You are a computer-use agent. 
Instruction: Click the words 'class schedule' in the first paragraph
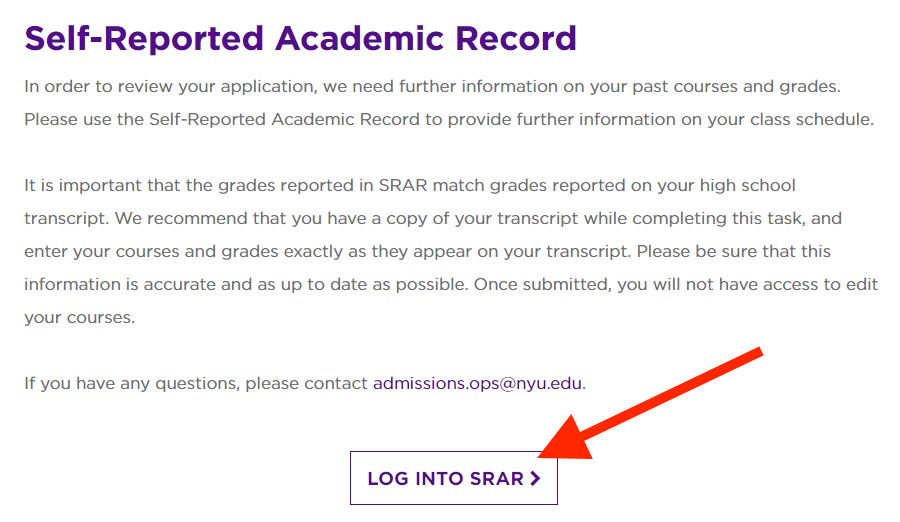[x=817, y=119]
